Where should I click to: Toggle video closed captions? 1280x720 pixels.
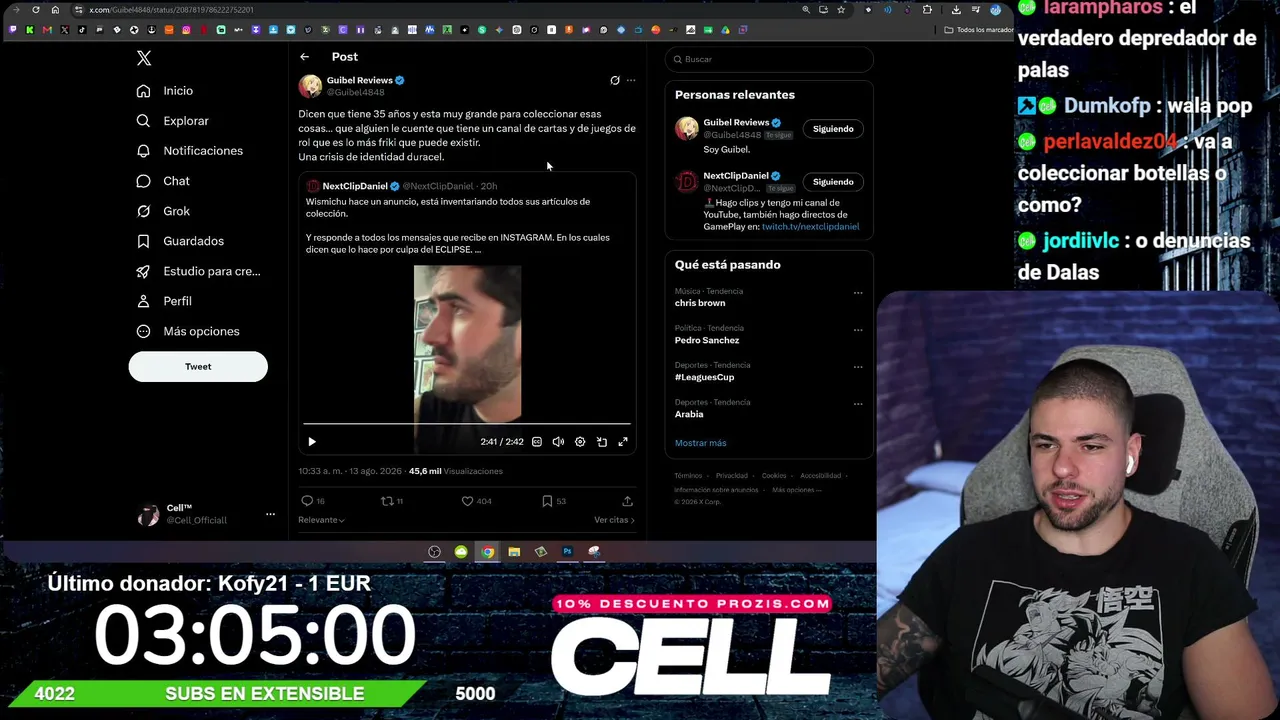[537, 442]
